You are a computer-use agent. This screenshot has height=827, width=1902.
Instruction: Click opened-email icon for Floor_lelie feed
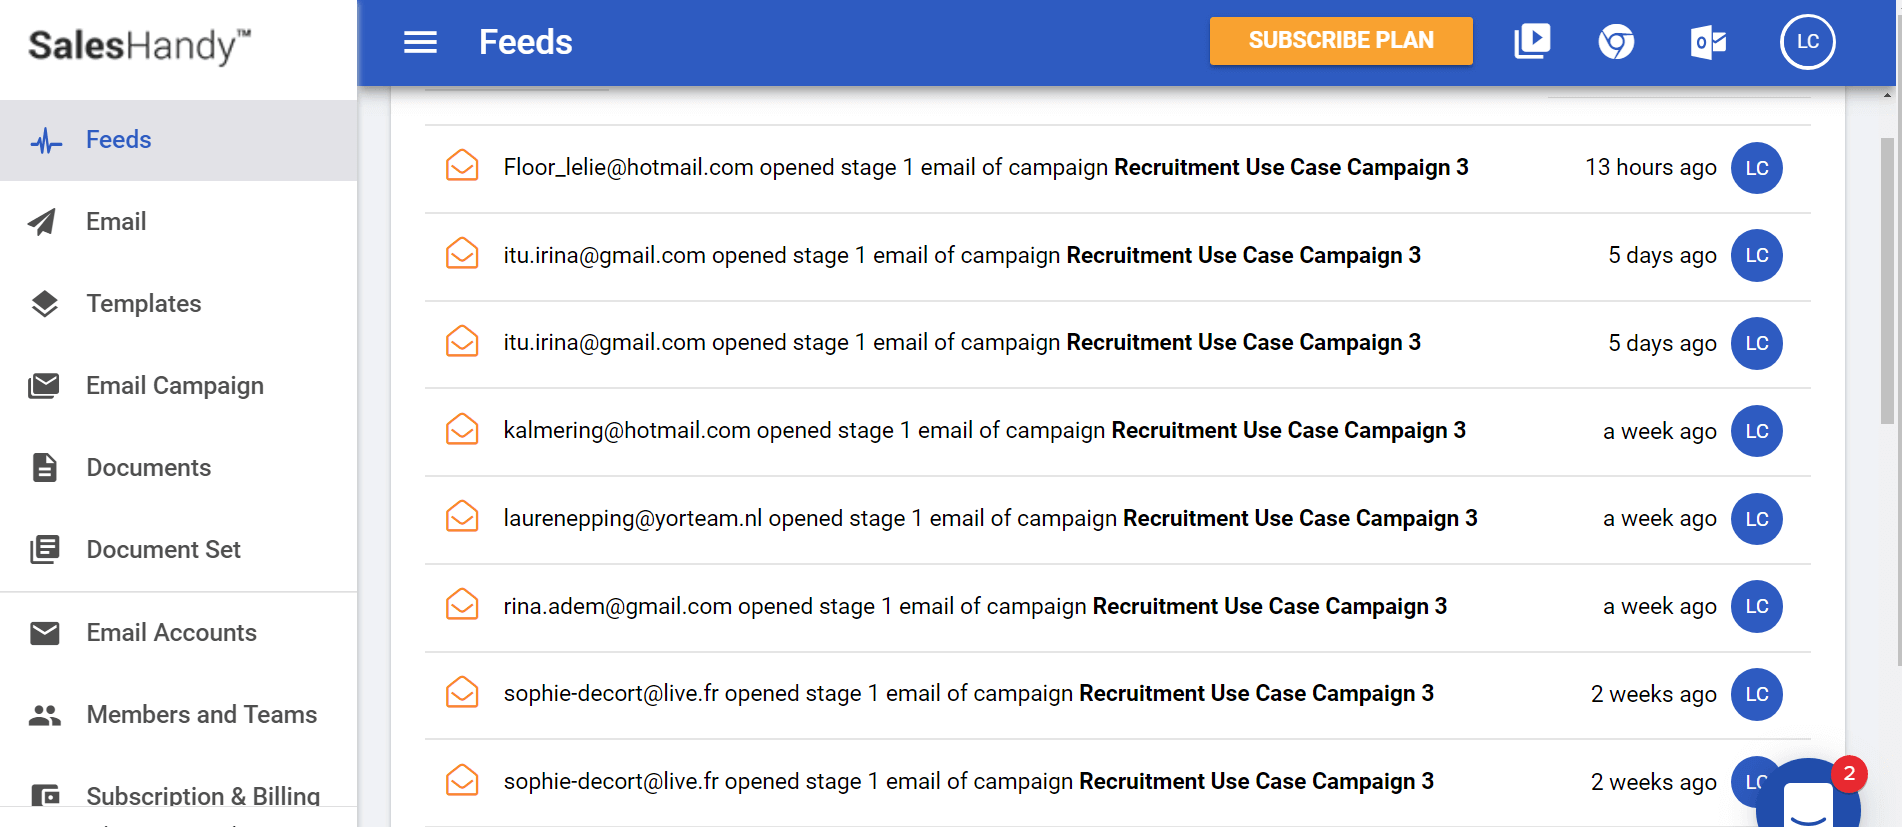pos(462,166)
